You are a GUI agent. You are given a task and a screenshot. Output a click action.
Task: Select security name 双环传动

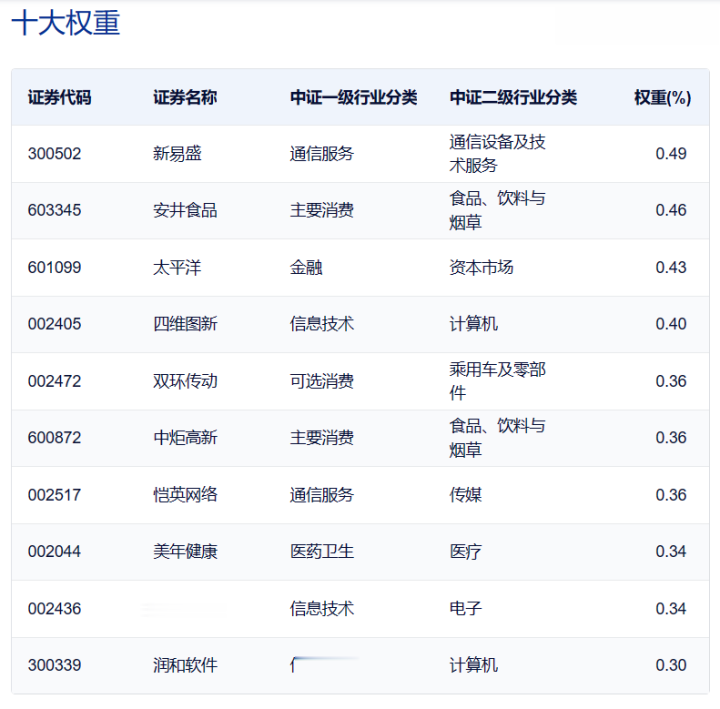(185, 381)
